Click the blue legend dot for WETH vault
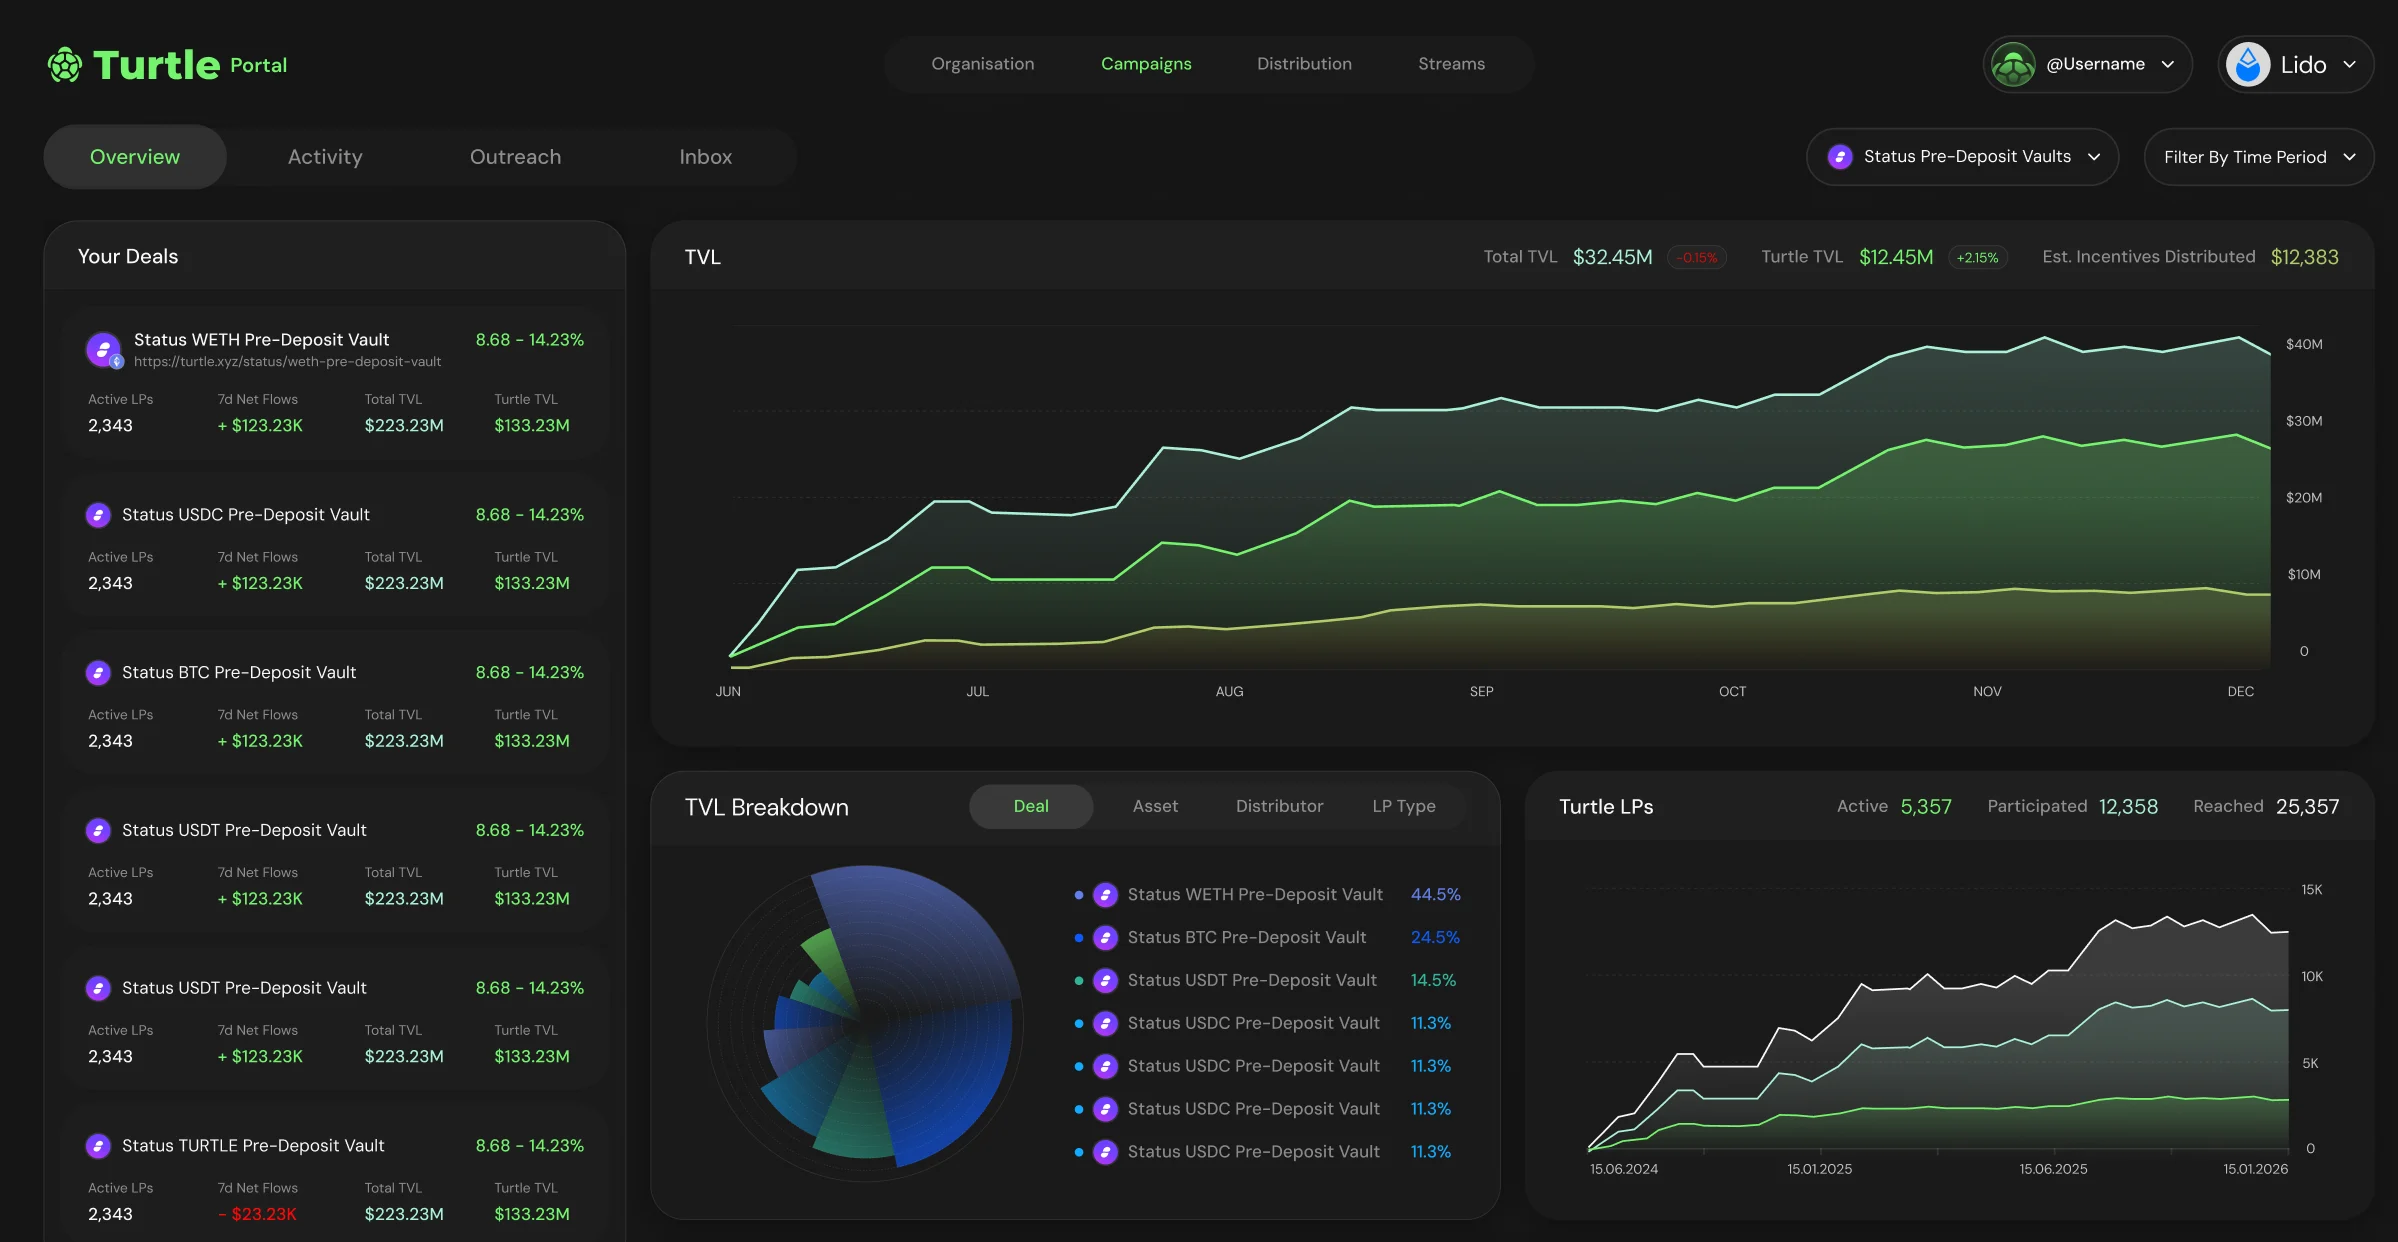 coord(1079,895)
